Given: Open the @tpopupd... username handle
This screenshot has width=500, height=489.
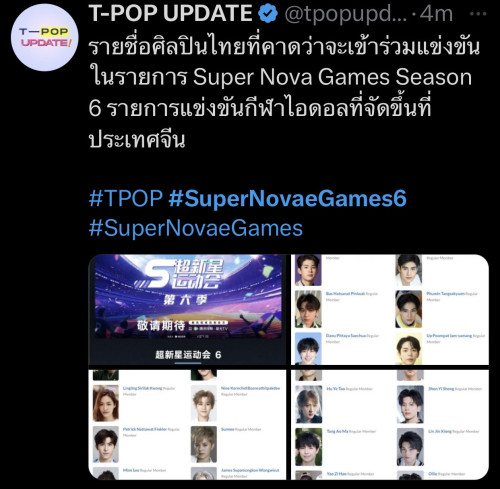Looking at the screenshot, I should point(346,14).
